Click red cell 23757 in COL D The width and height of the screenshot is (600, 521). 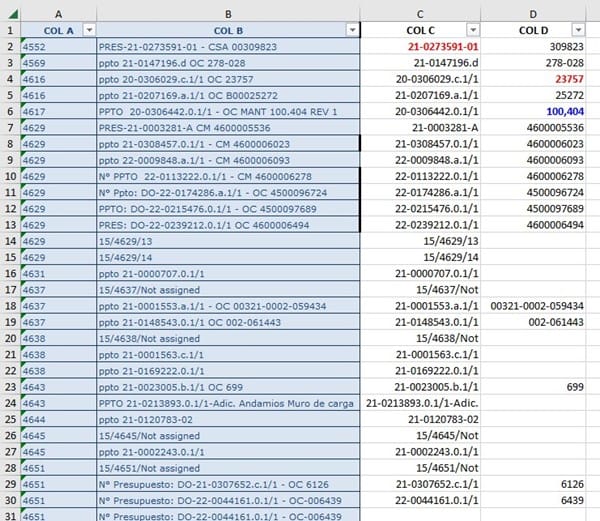pyautogui.click(x=533, y=79)
